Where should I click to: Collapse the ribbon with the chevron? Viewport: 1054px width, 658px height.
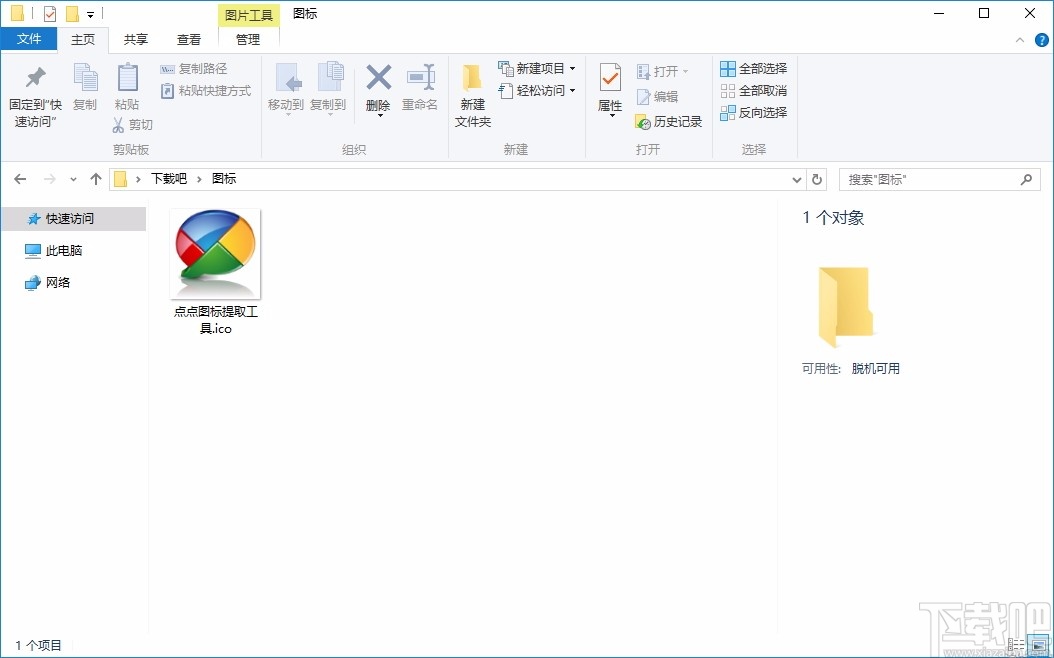pos(1019,39)
